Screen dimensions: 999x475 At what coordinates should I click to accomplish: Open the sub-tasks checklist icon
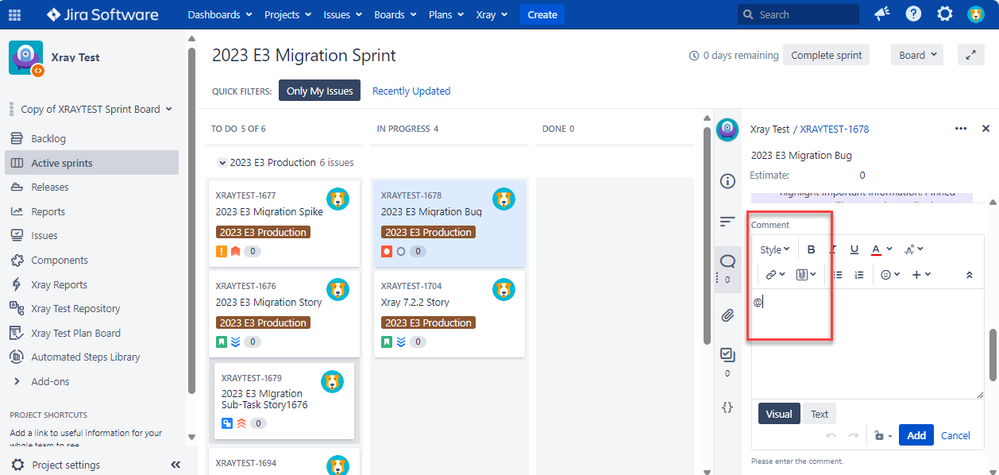tap(727, 355)
